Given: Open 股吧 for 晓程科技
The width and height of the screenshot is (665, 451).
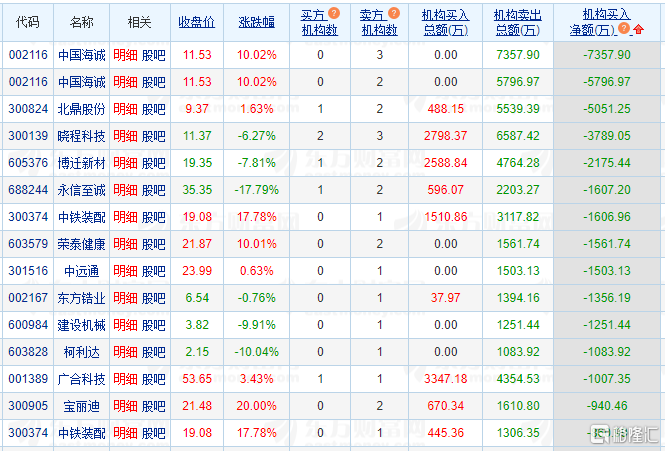Looking at the screenshot, I should 153,136.
